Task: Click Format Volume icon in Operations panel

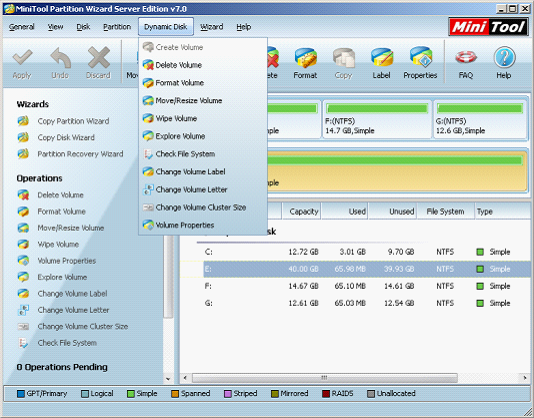Action: coord(23,211)
